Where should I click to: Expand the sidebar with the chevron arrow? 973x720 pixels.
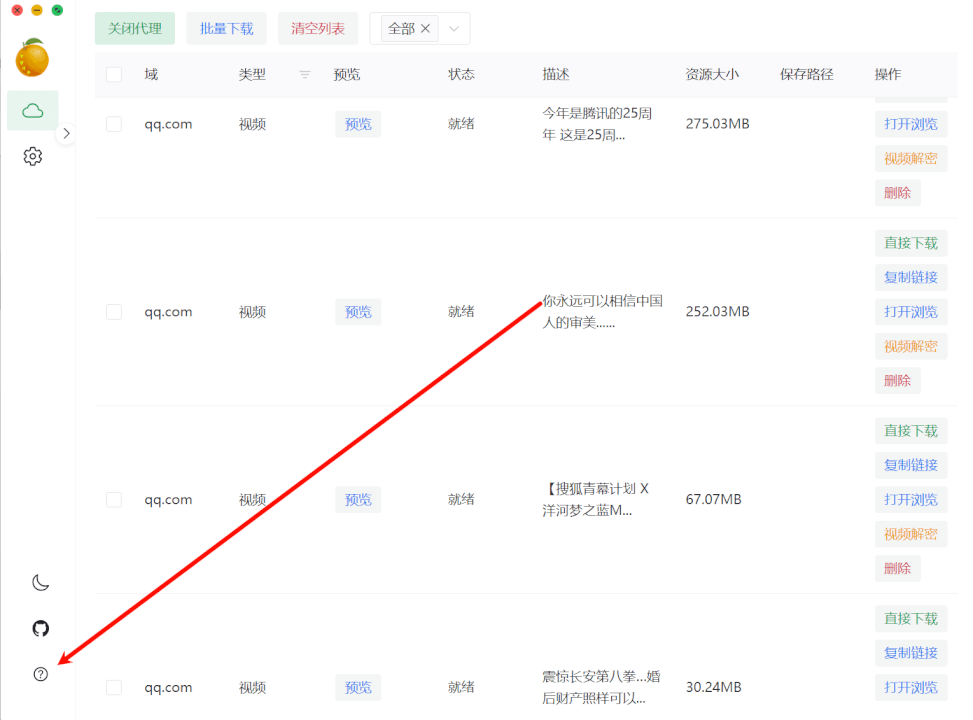[x=66, y=133]
